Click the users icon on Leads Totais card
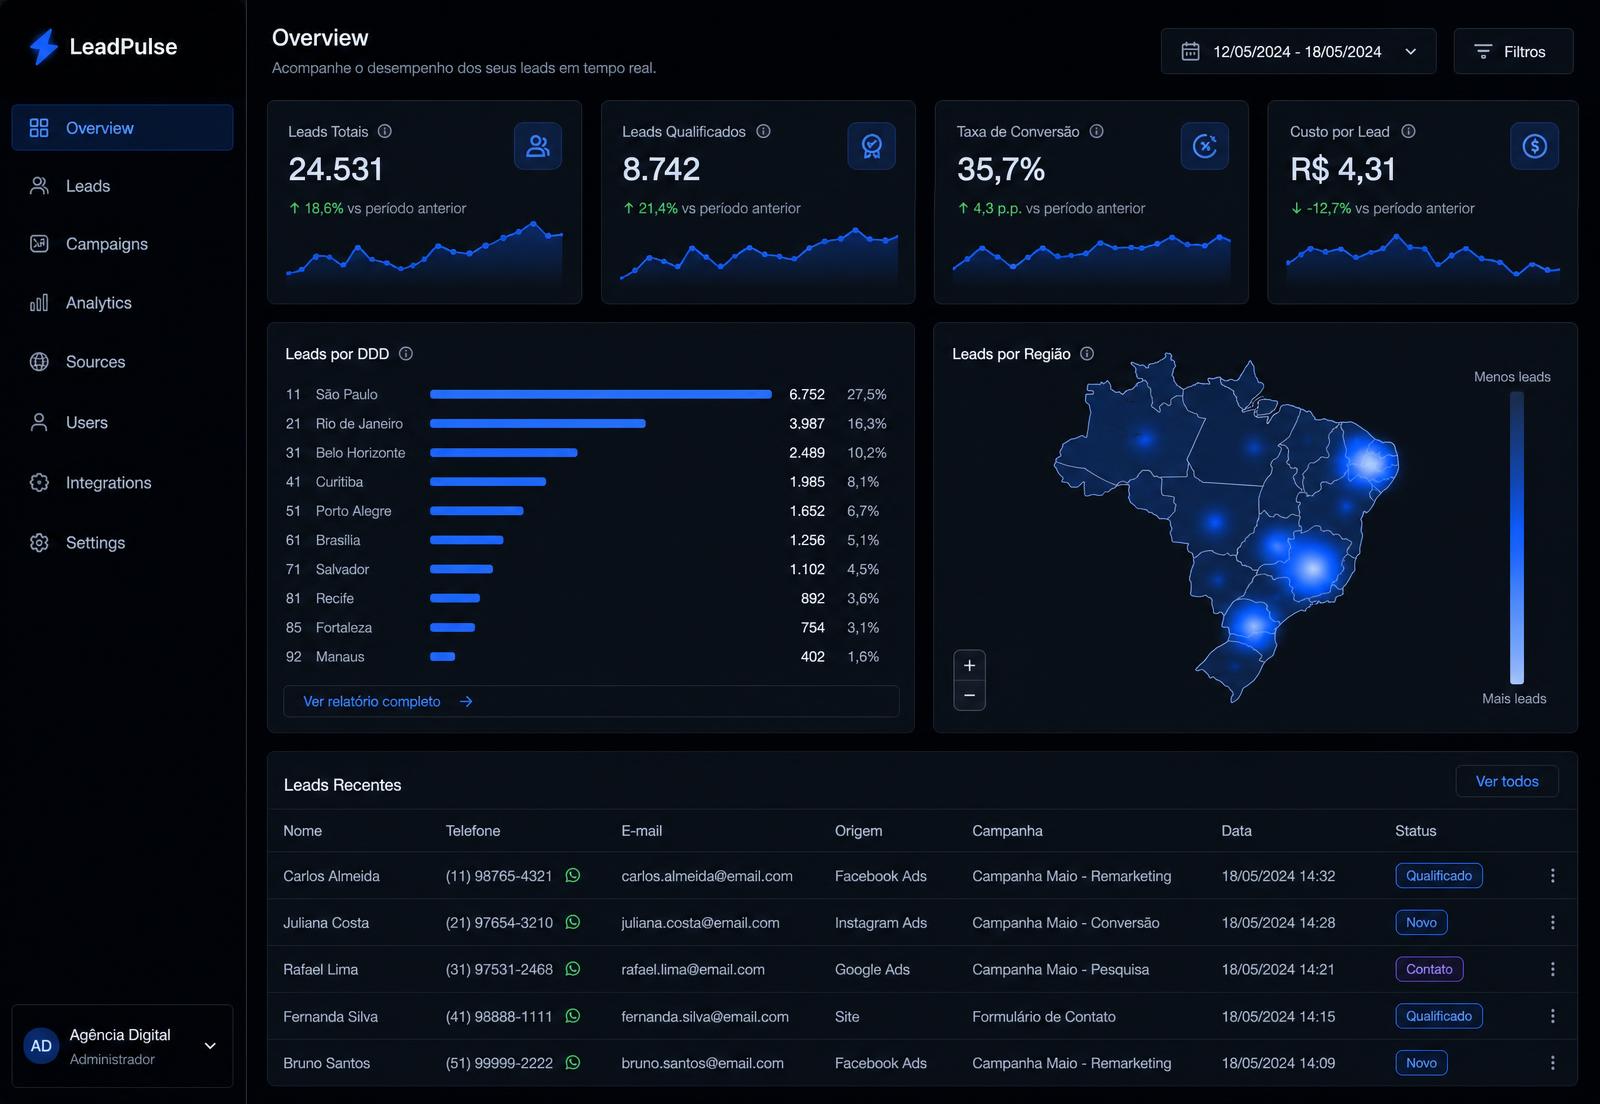 pyautogui.click(x=538, y=146)
